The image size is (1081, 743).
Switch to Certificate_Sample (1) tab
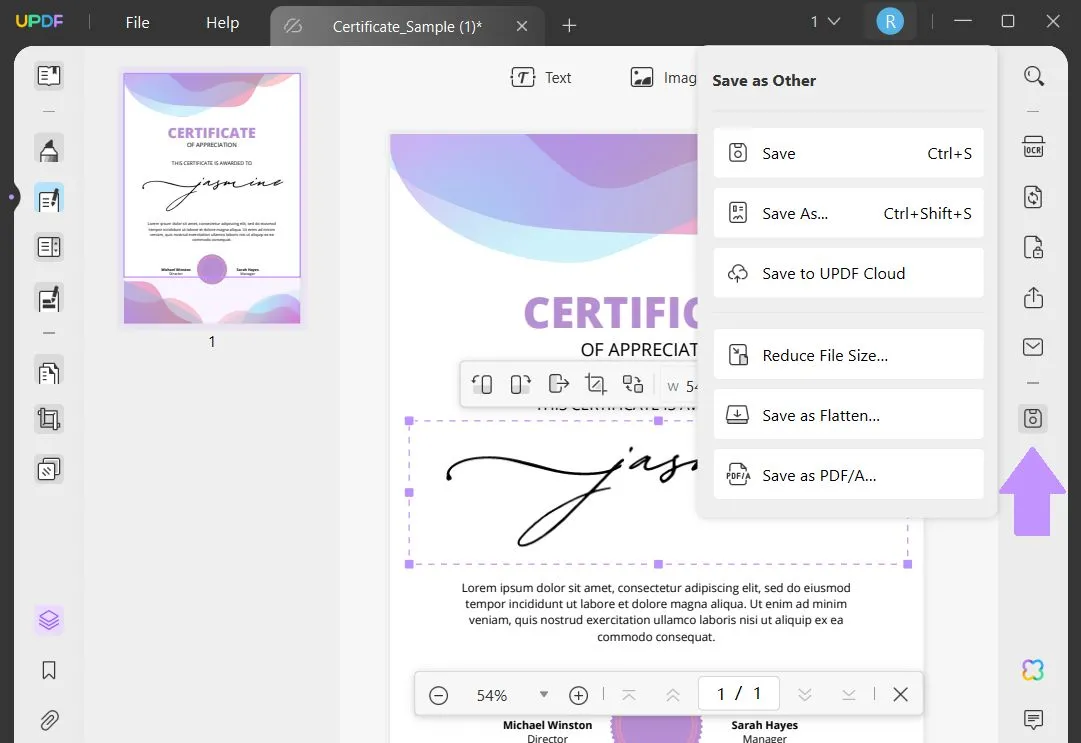407,26
